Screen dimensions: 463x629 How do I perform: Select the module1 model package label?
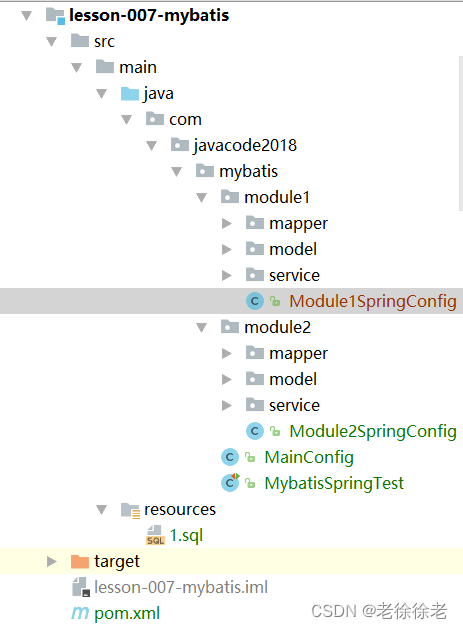click(x=293, y=250)
